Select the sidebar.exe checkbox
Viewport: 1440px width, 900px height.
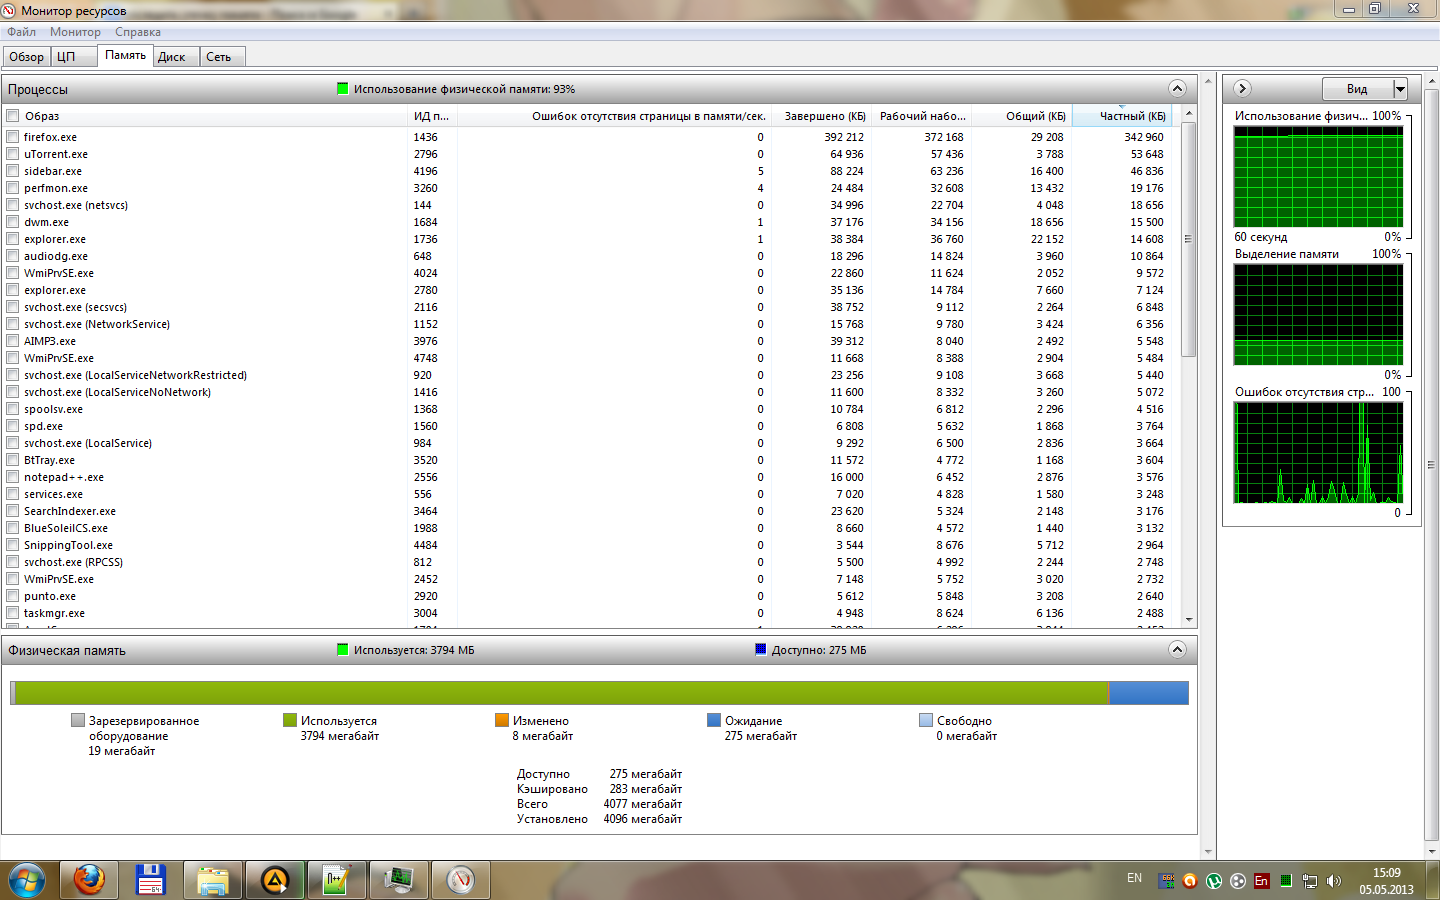pyautogui.click(x=13, y=171)
